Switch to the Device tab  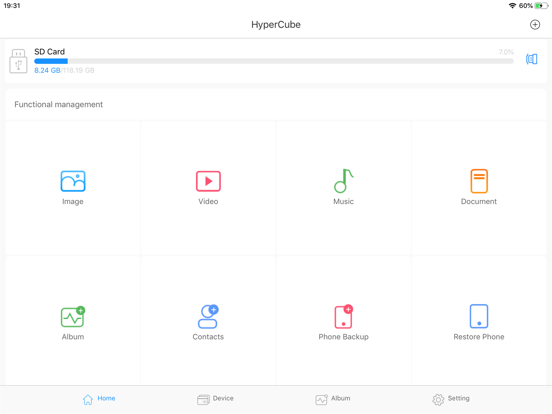(x=215, y=399)
